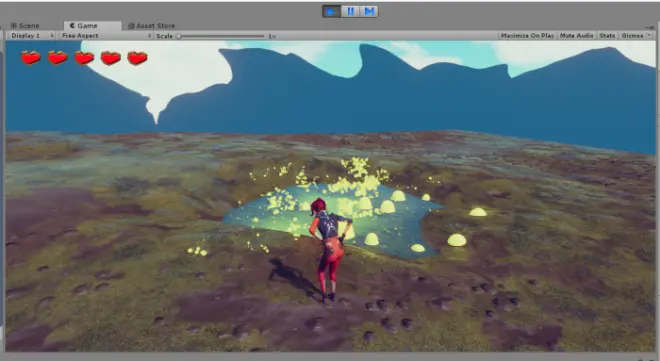Toggle the Stats overlay
Viewport: 660px width, 361px height.
click(x=607, y=36)
